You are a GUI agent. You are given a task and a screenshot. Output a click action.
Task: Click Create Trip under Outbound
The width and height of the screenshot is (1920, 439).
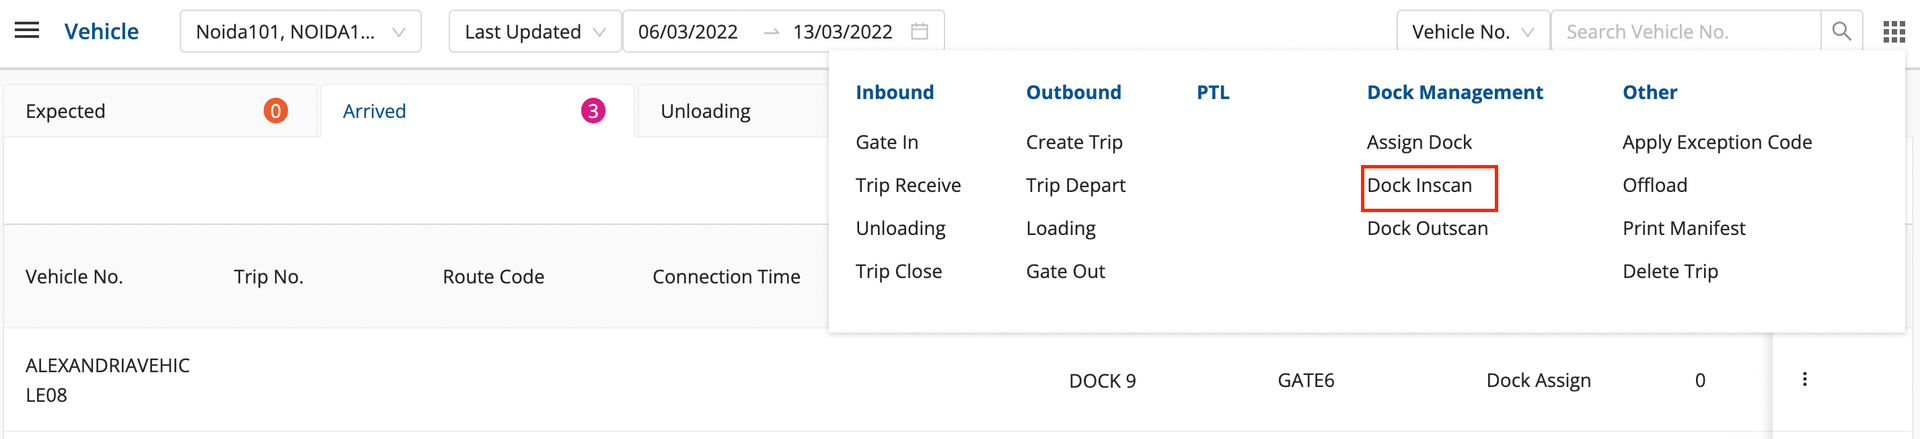click(x=1074, y=142)
